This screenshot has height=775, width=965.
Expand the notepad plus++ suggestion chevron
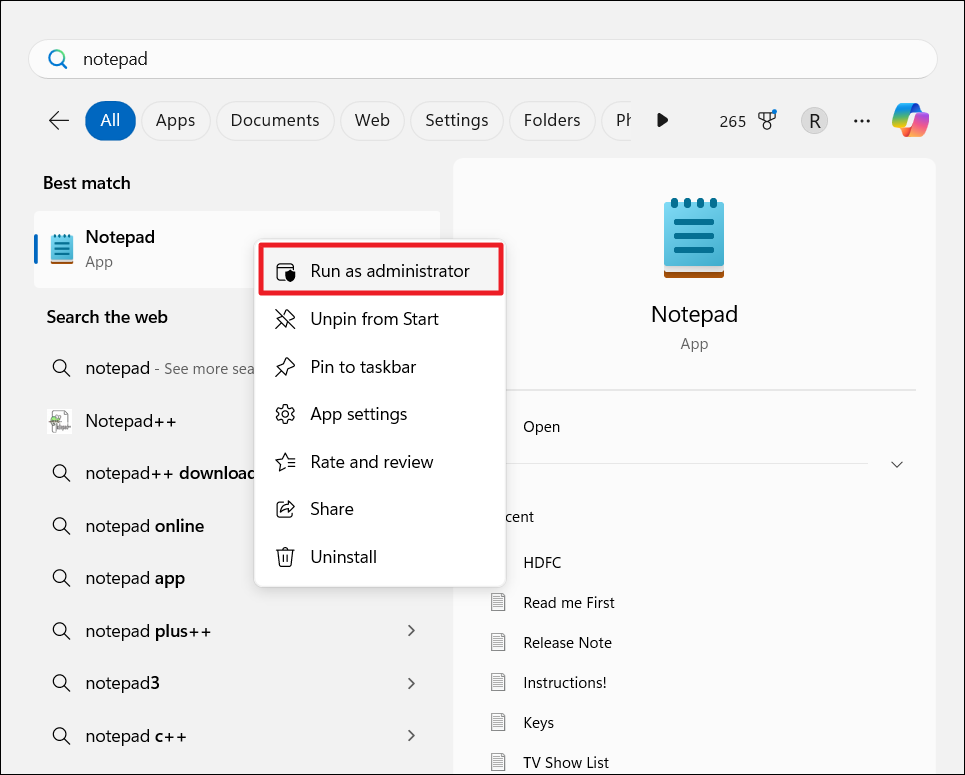(x=411, y=631)
